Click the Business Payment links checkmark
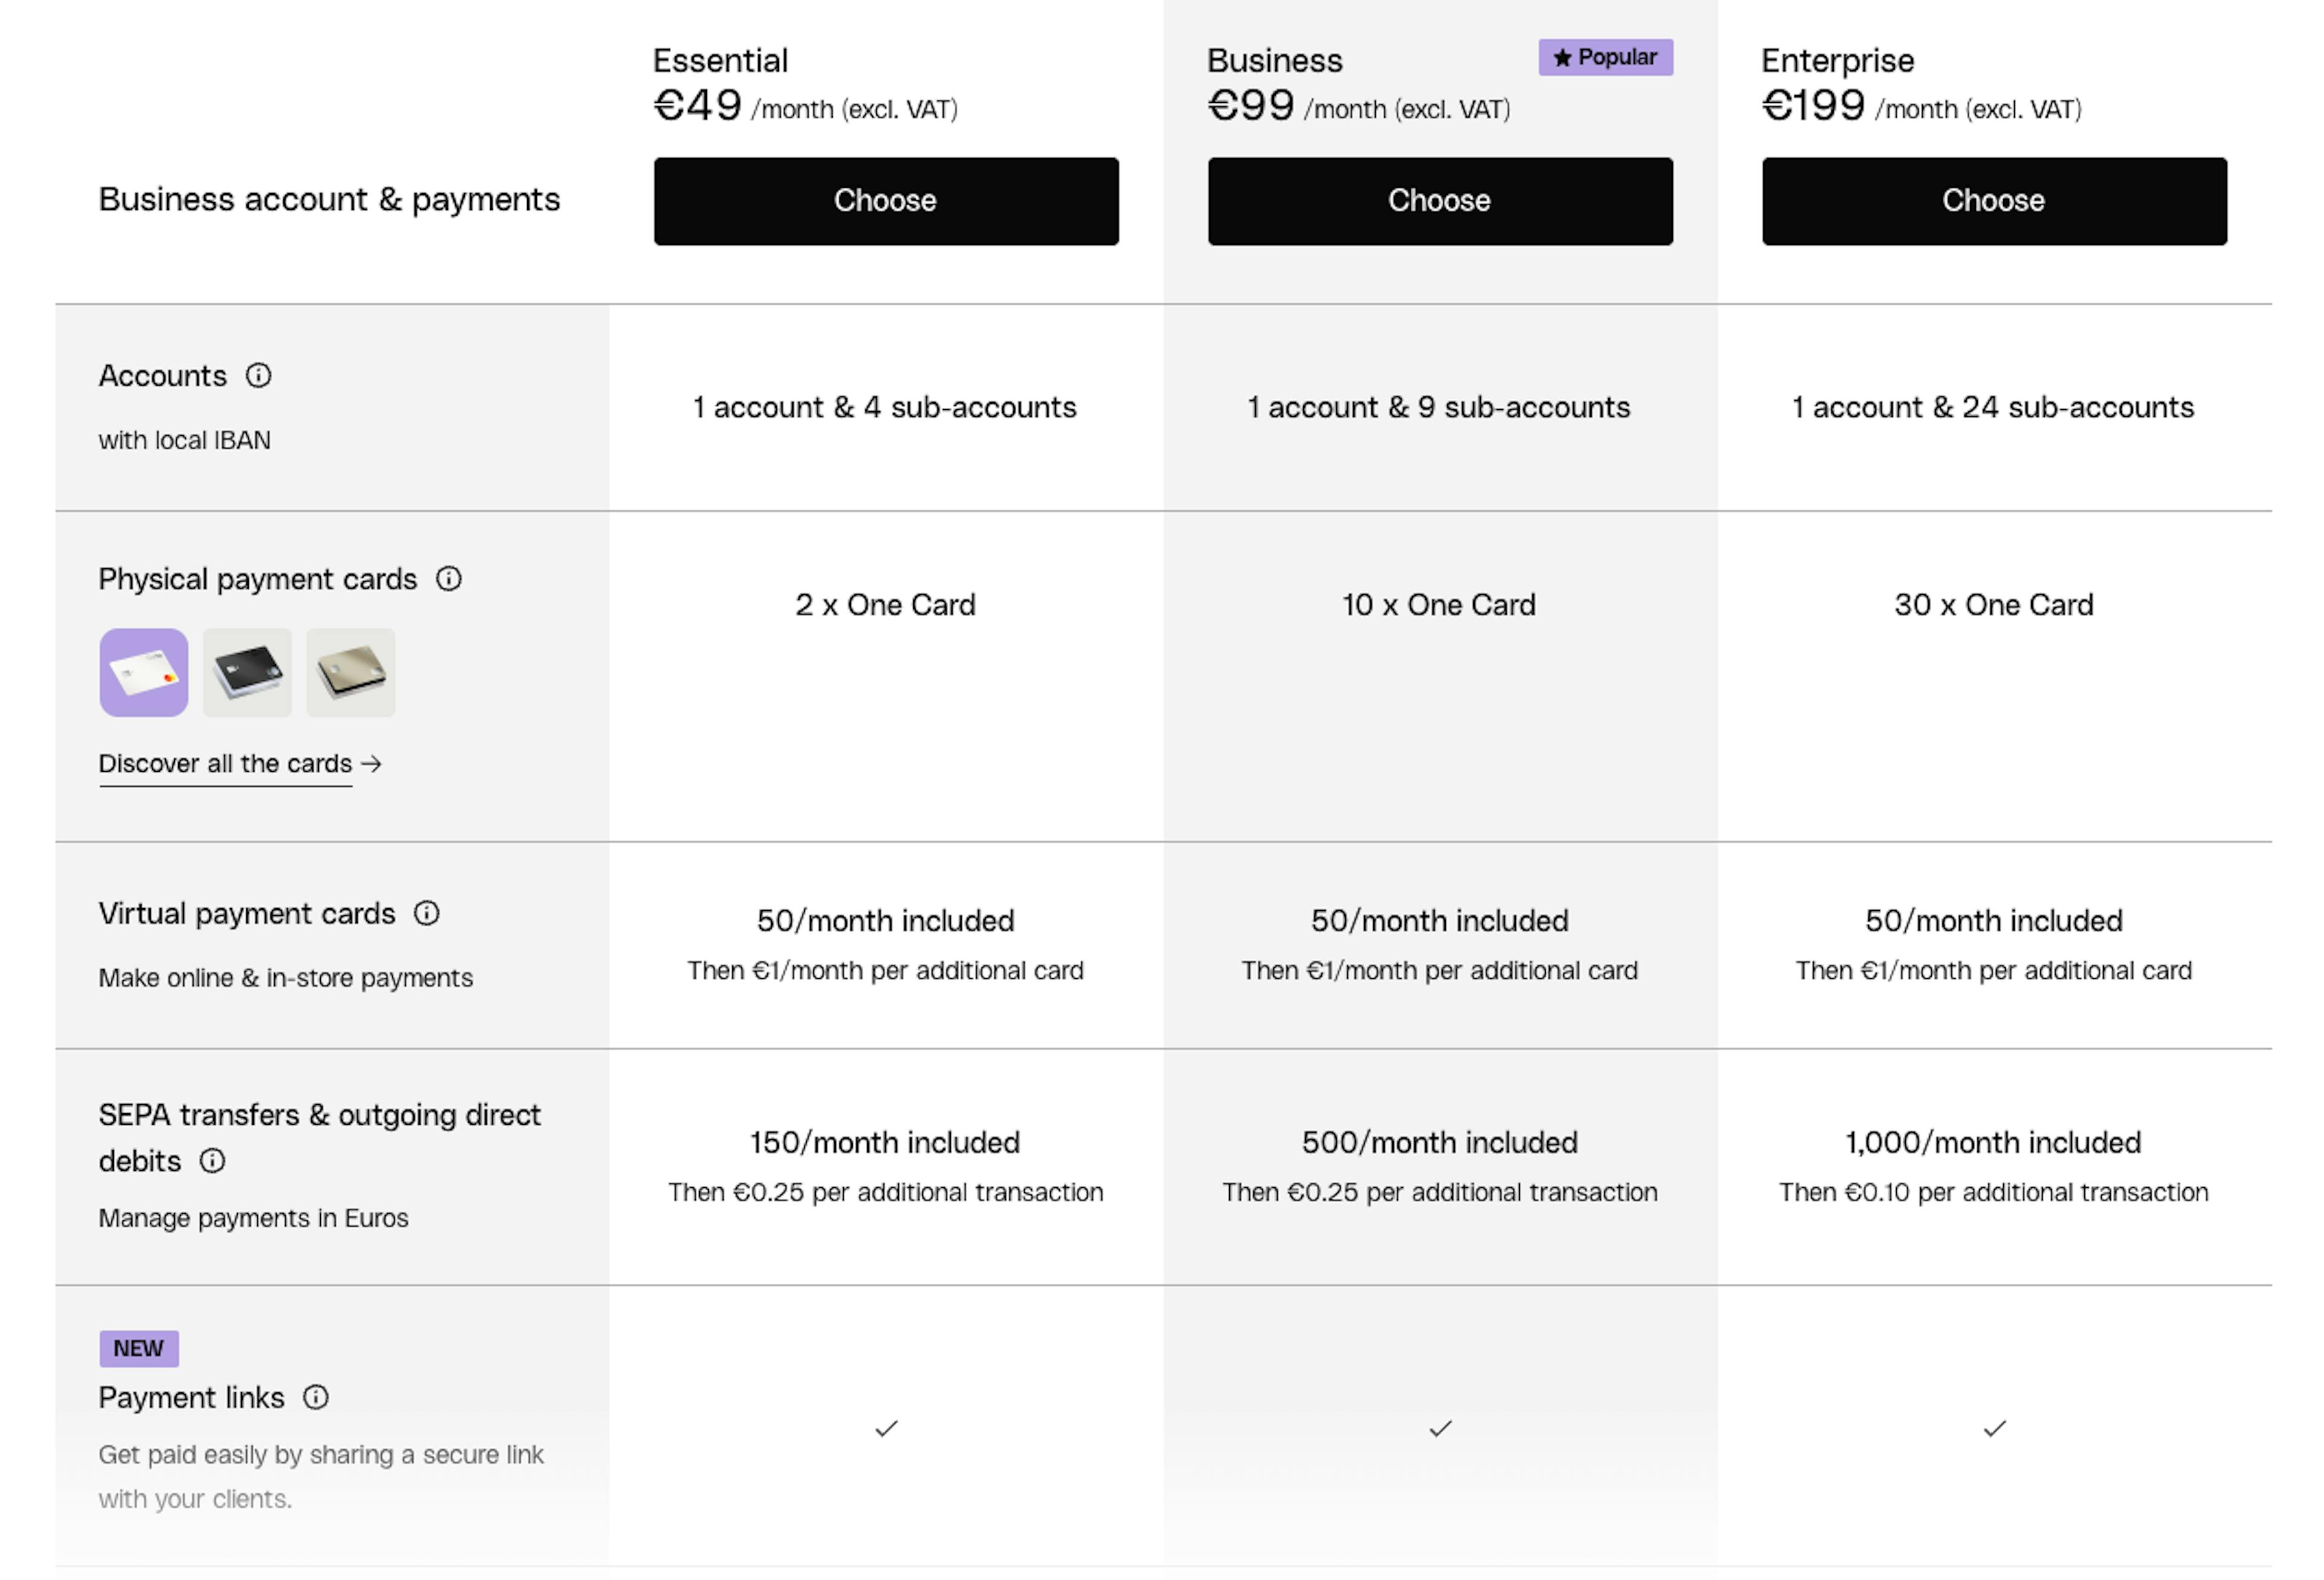The height and width of the screenshot is (1580, 2324). click(x=1441, y=1428)
